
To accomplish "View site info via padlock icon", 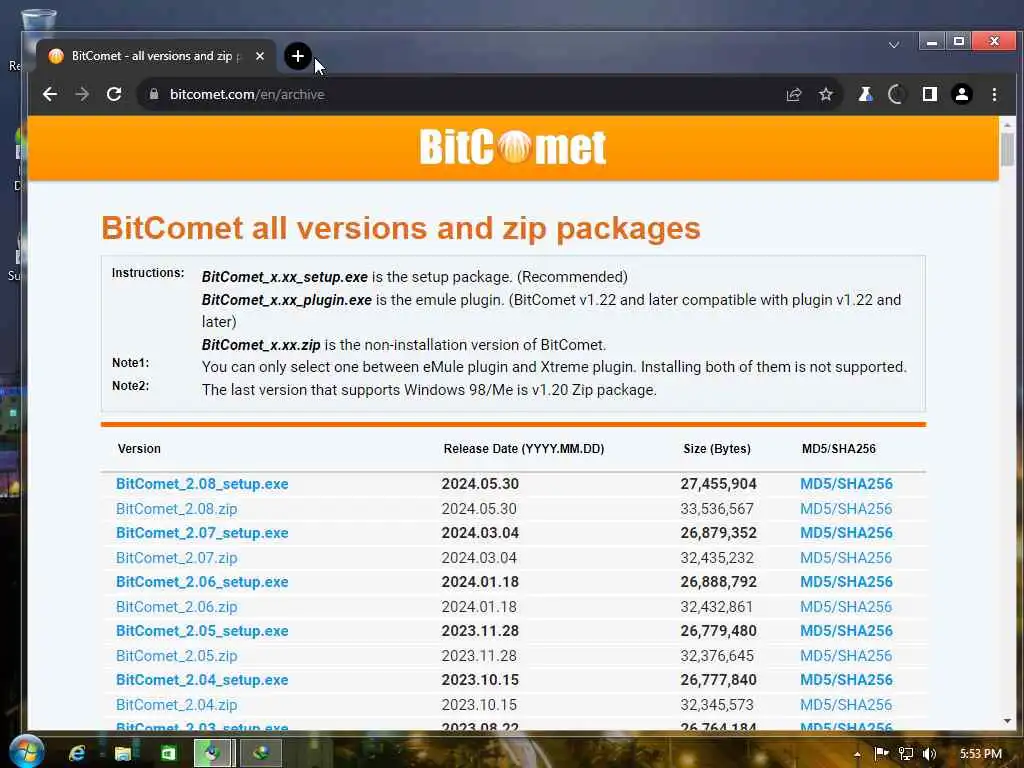I will pos(154,94).
